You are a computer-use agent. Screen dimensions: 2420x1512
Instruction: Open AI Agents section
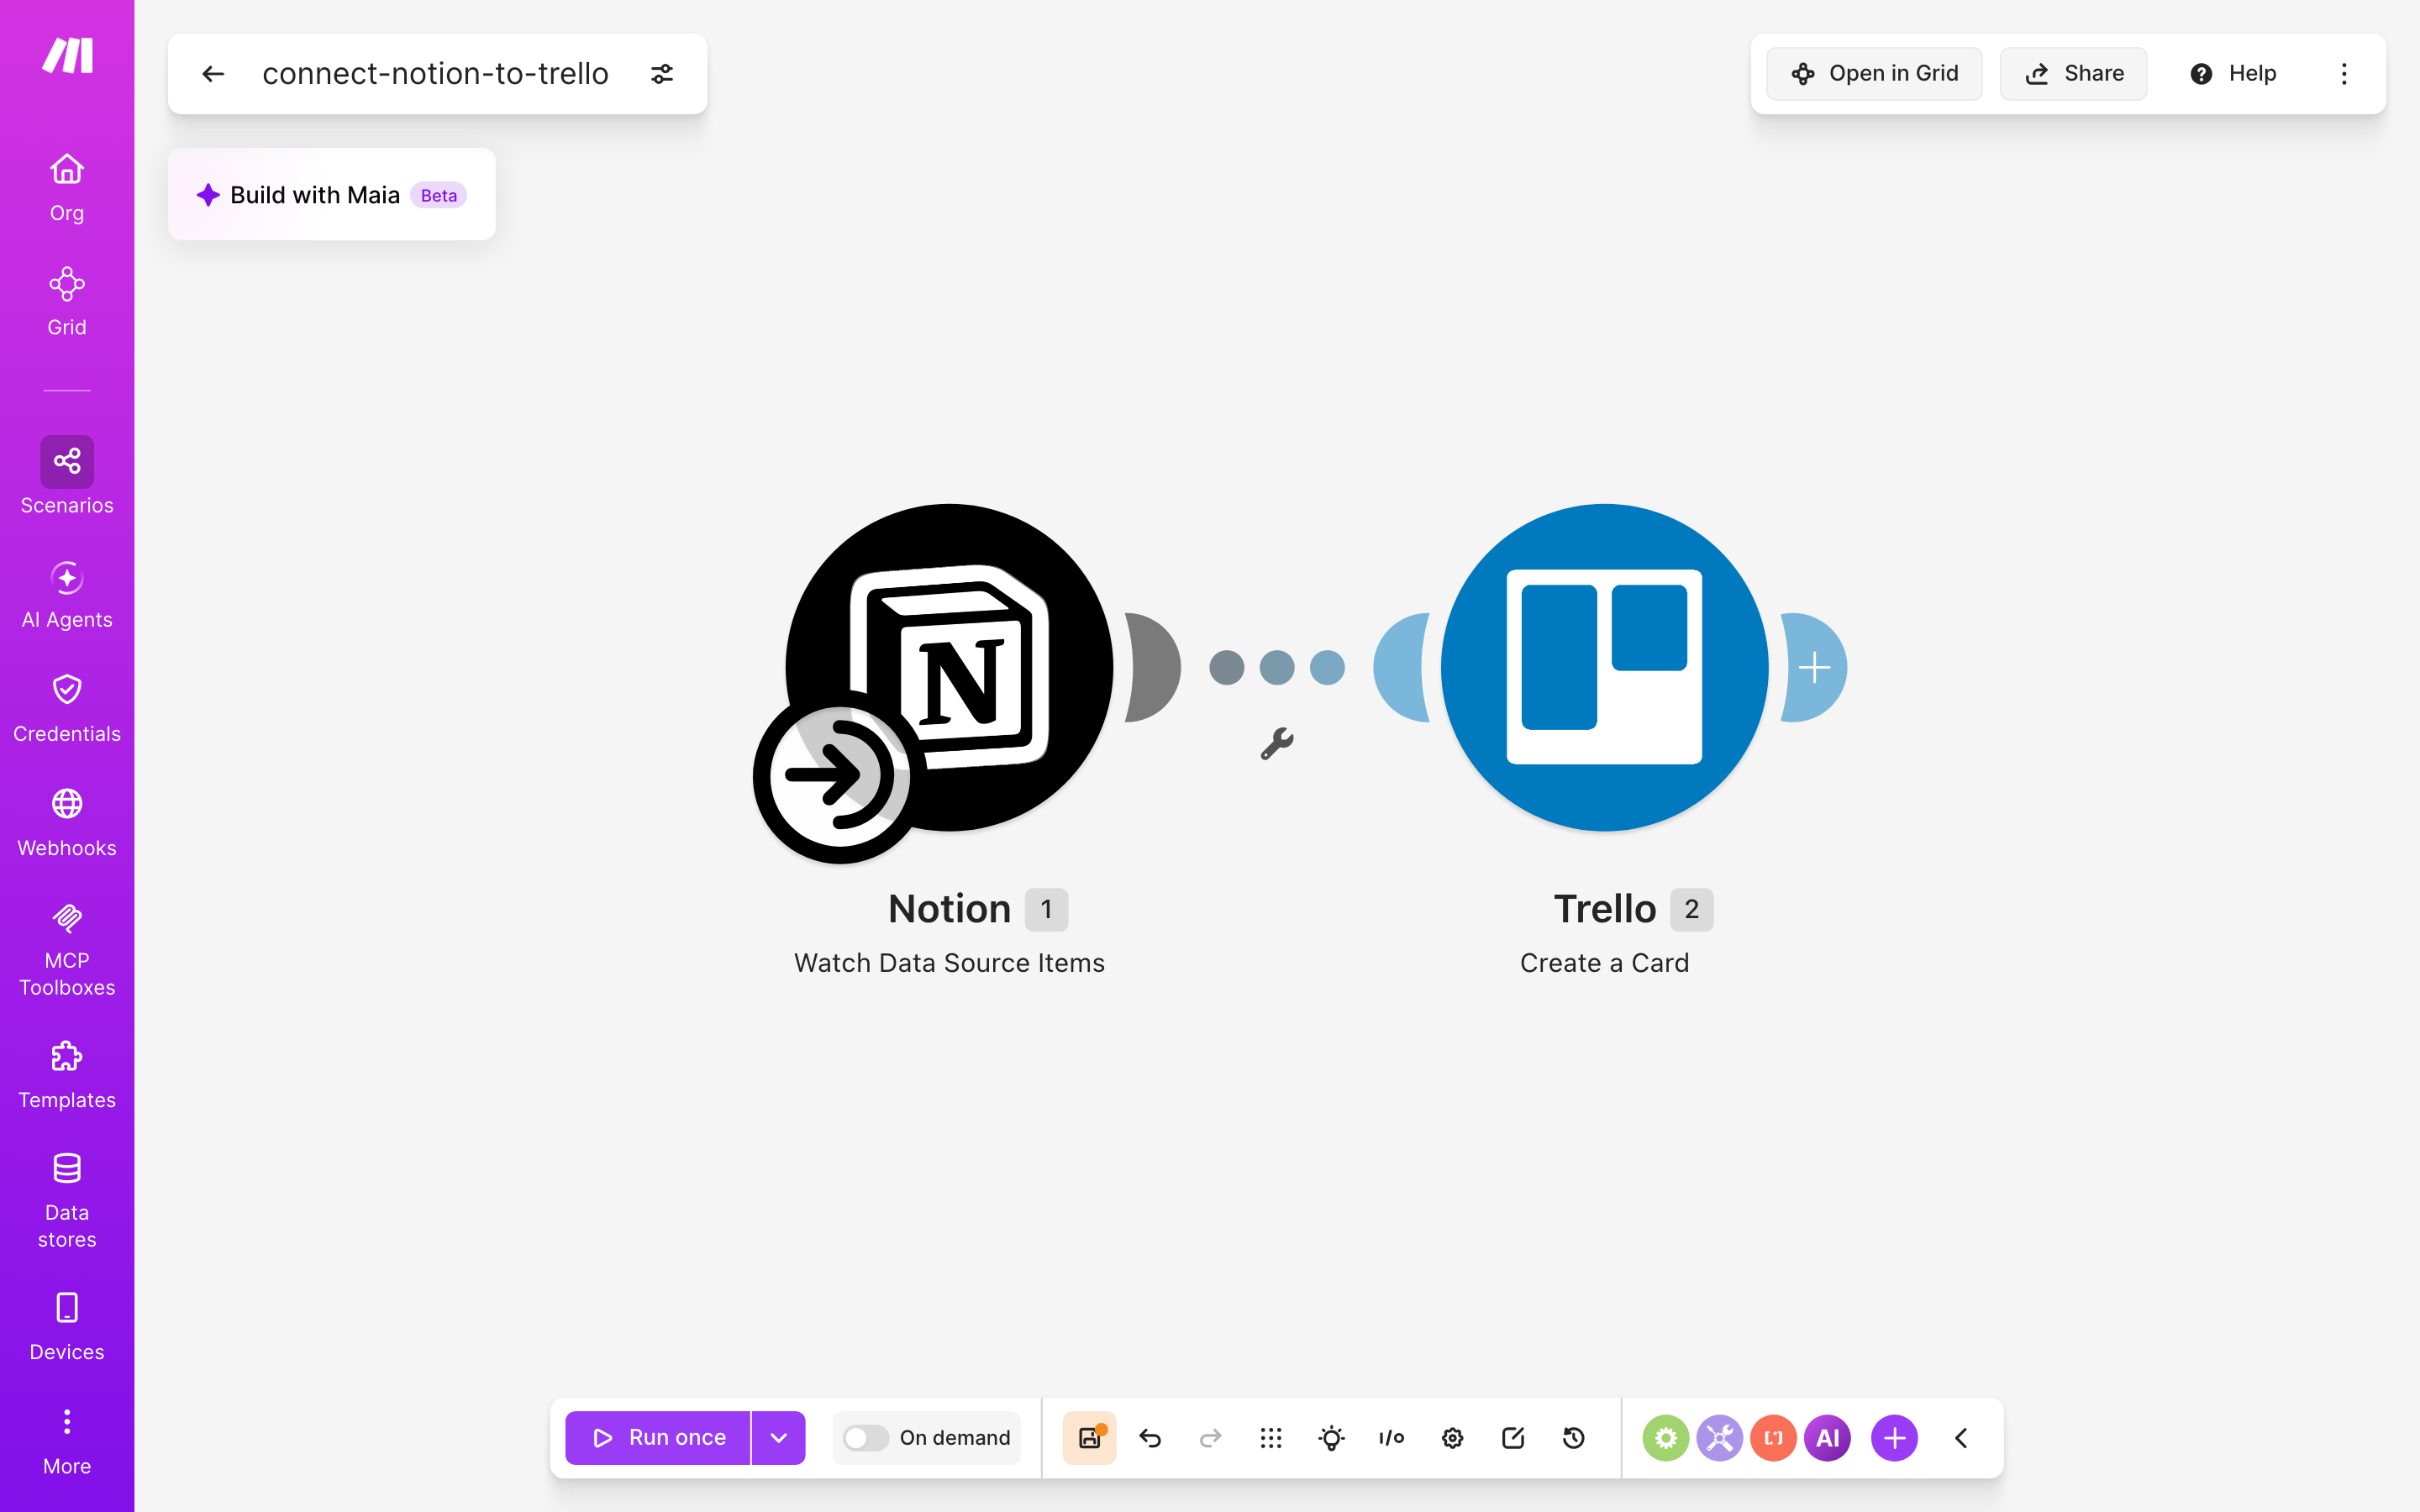67,595
